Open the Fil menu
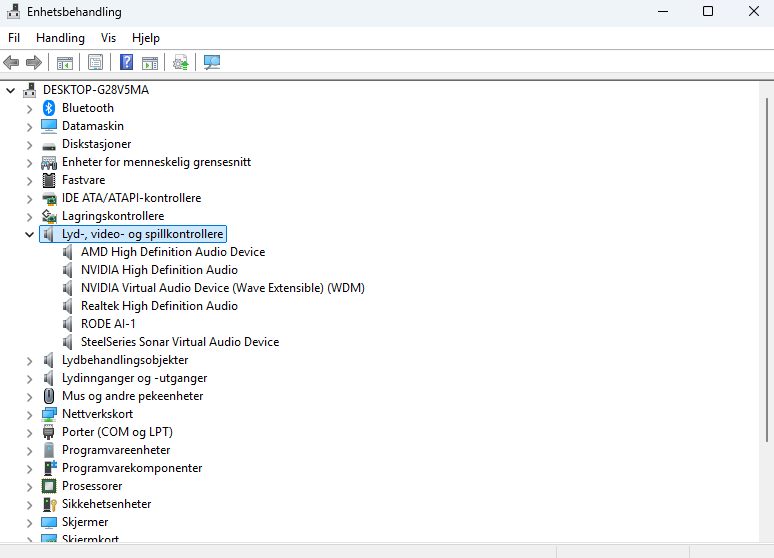 (14, 38)
